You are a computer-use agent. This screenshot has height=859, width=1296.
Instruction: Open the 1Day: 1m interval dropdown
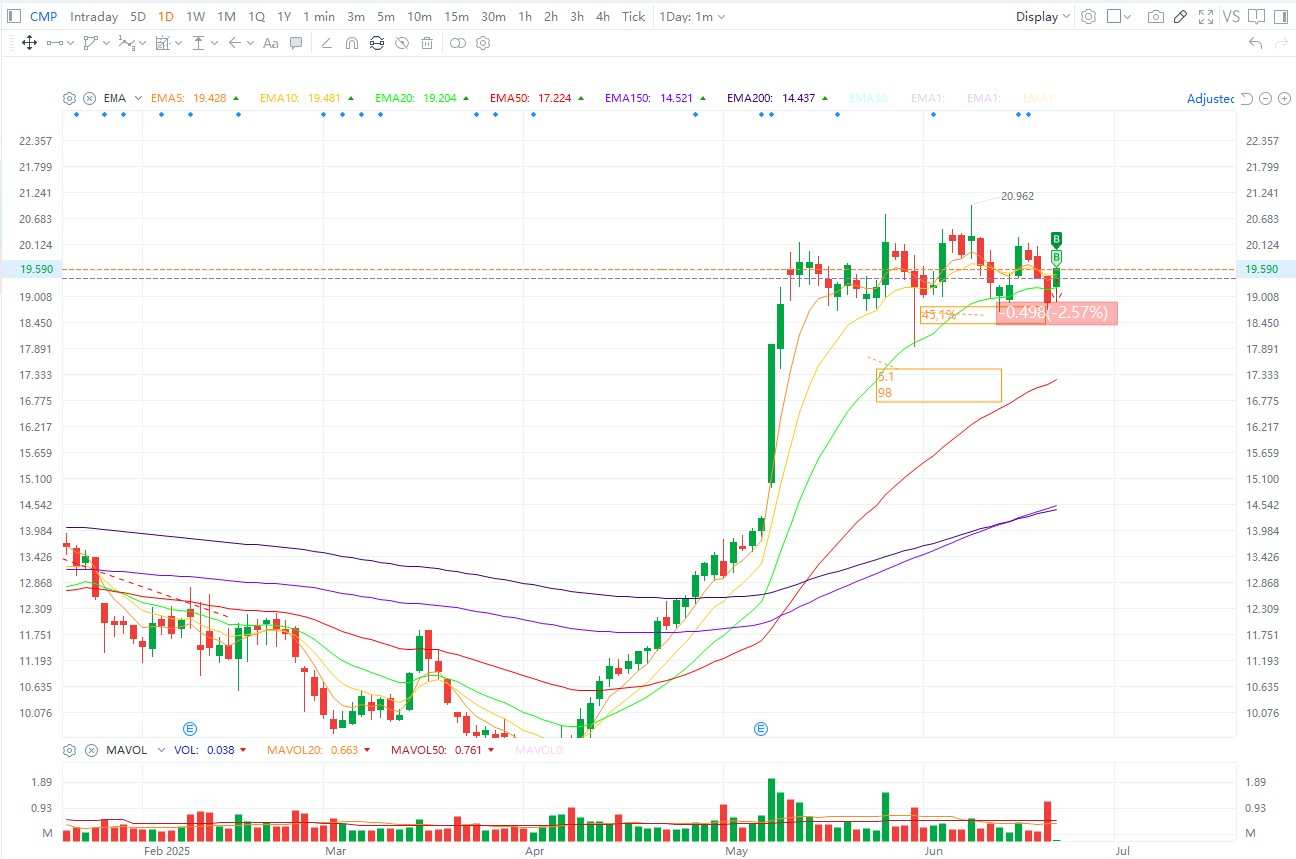(692, 17)
